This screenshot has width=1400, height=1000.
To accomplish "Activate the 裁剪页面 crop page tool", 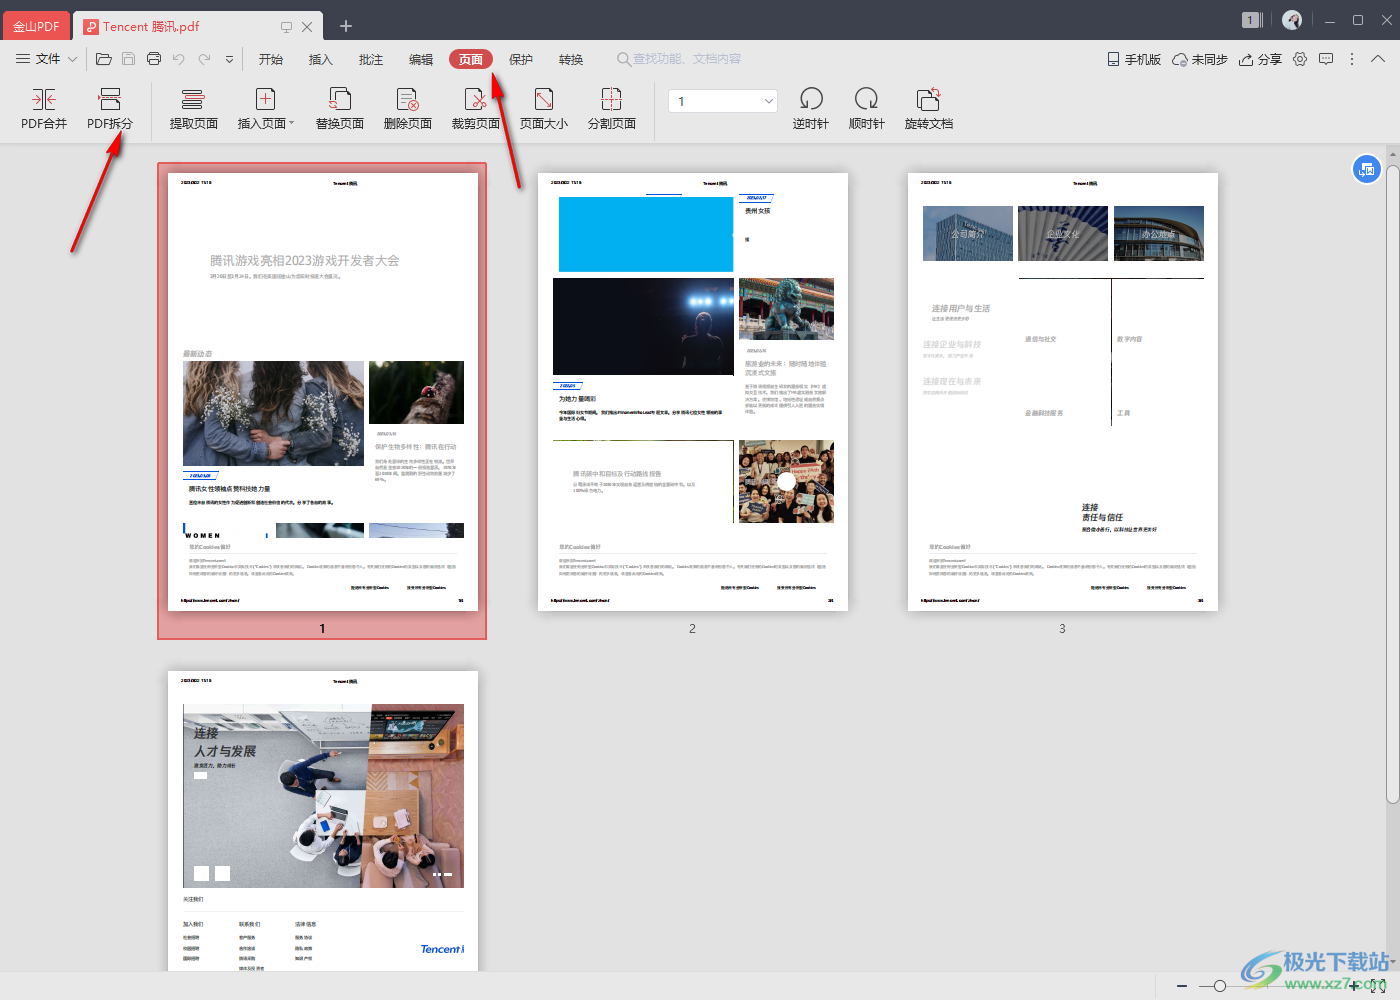I will [476, 110].
